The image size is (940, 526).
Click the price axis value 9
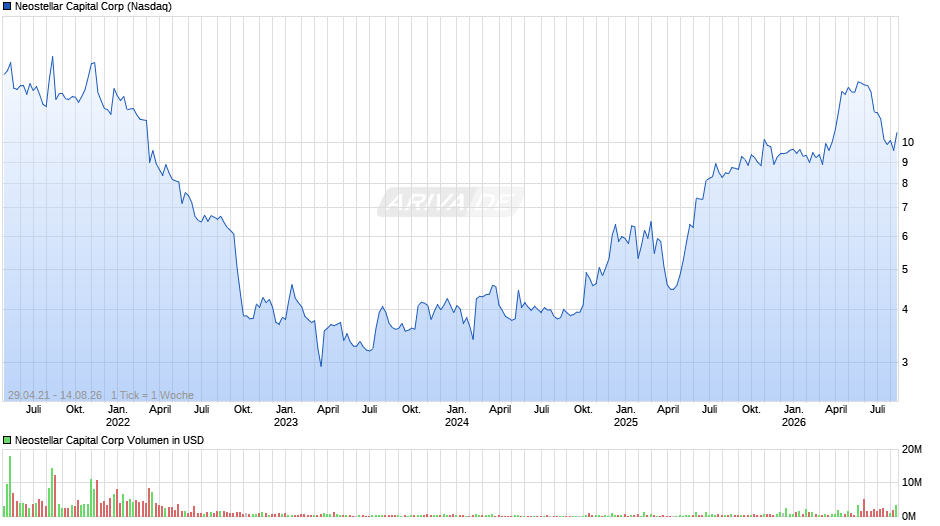tap(905, 162)
